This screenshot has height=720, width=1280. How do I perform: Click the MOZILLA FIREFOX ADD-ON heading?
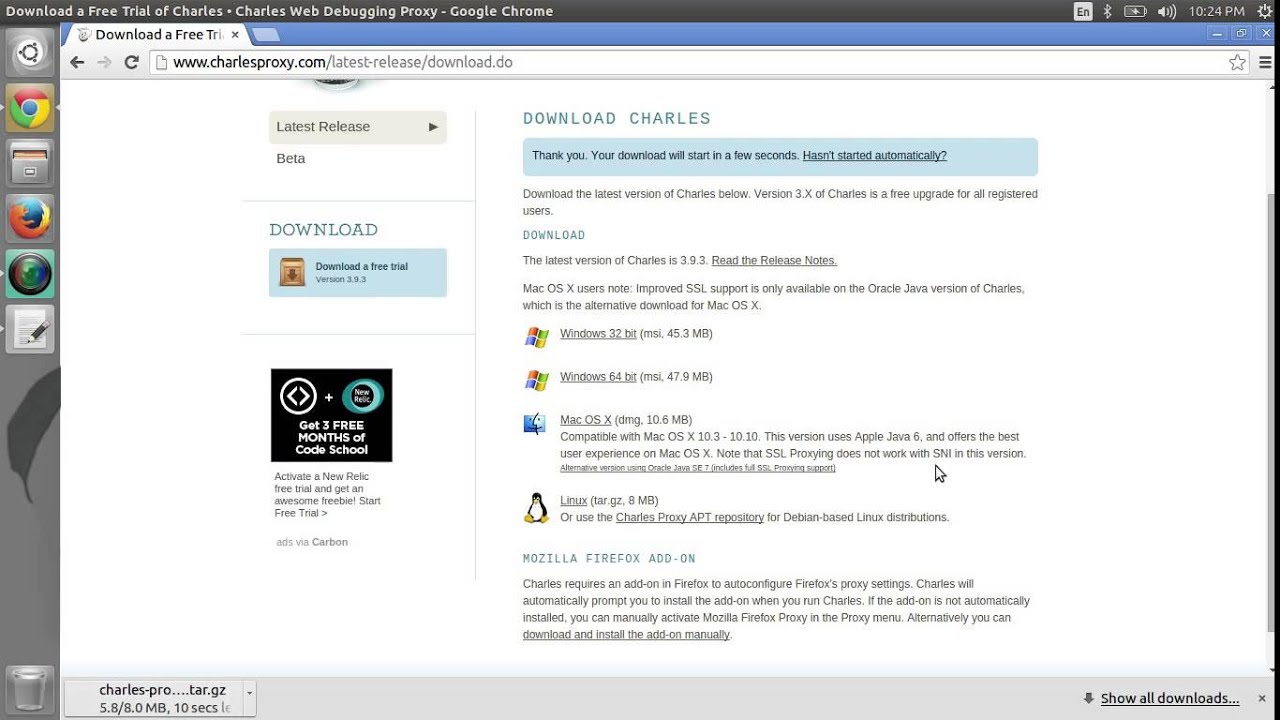pos(609,559)
